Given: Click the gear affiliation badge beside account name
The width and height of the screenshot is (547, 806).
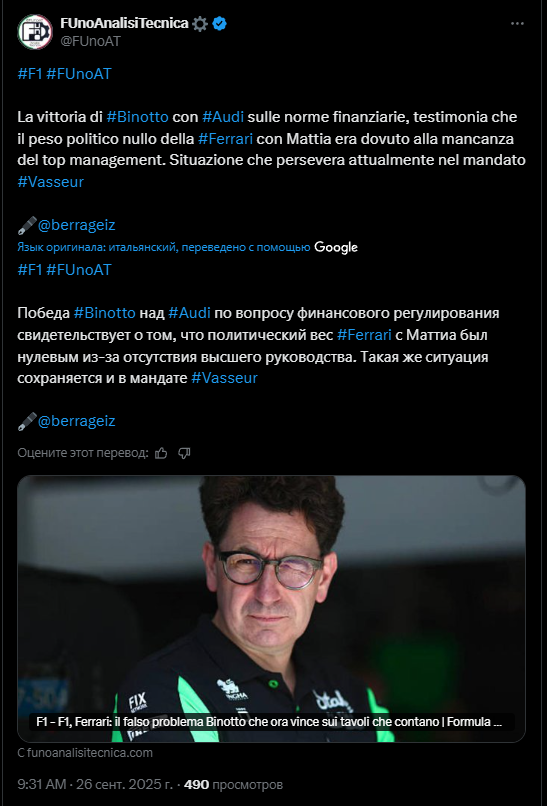Looking at the screenshot, I should point(200,24).
